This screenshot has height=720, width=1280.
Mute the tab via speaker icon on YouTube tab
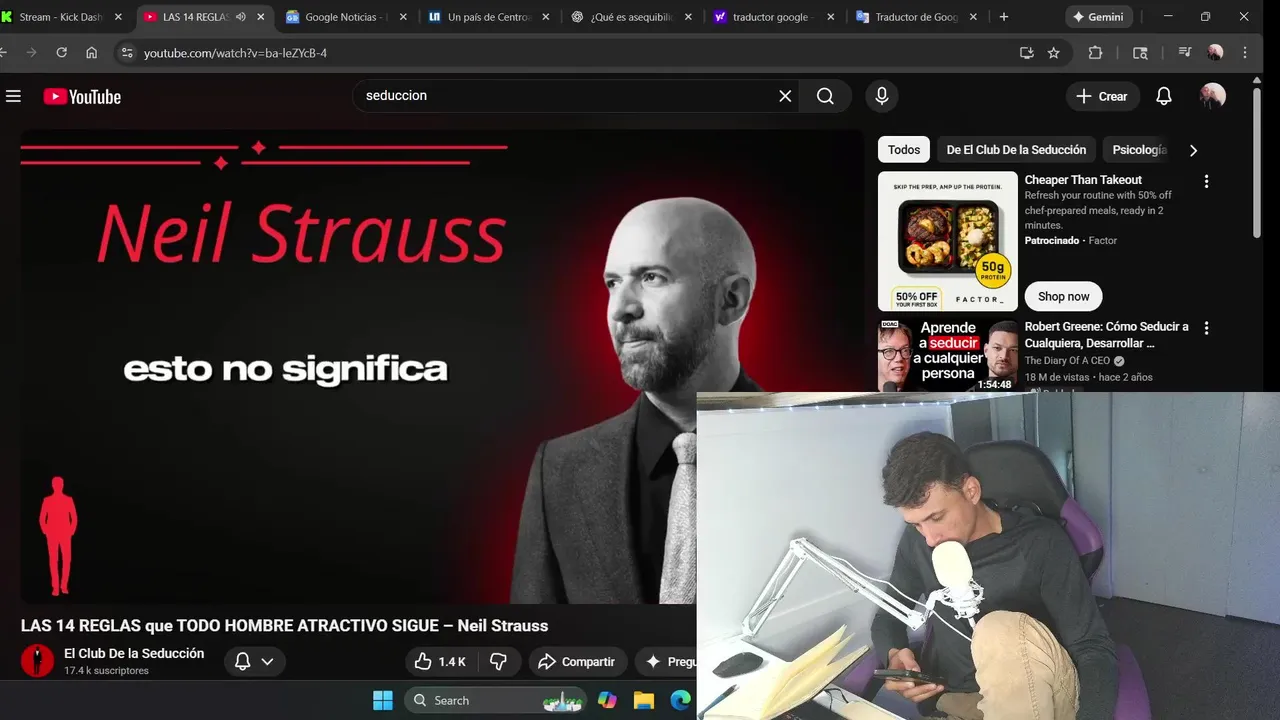tap(240, 17)
